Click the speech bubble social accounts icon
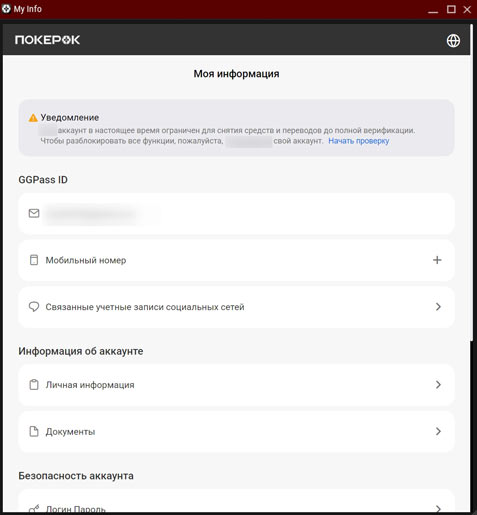 click(x=34, y=307)
